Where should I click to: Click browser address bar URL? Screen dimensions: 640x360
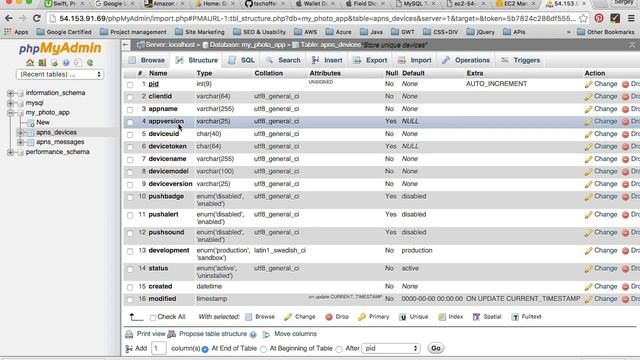pos(317,18)
